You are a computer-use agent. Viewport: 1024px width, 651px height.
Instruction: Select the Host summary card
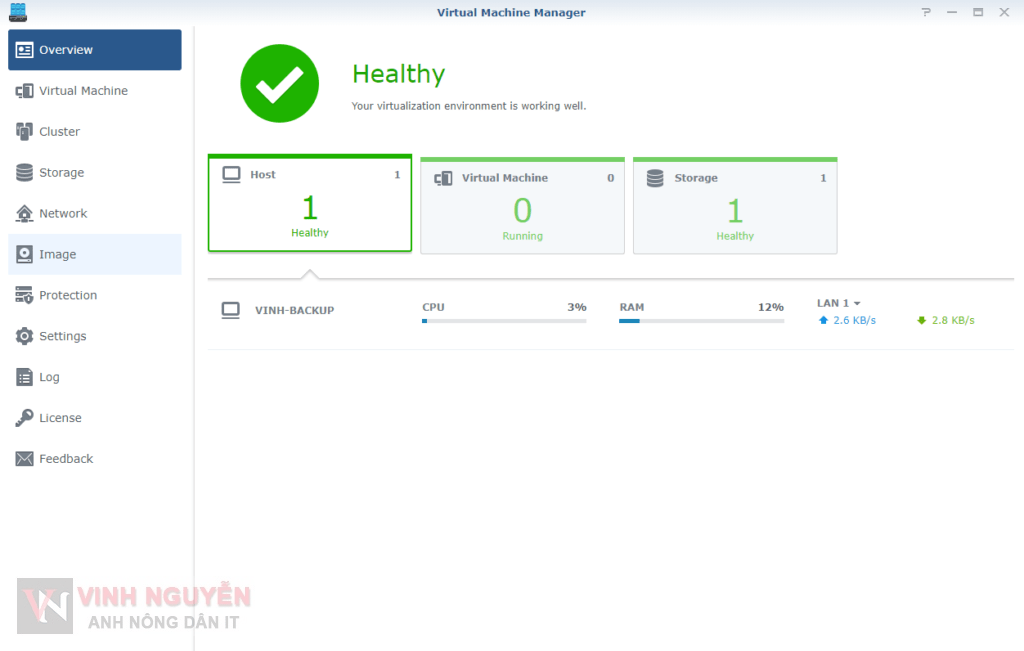point(310,204)
